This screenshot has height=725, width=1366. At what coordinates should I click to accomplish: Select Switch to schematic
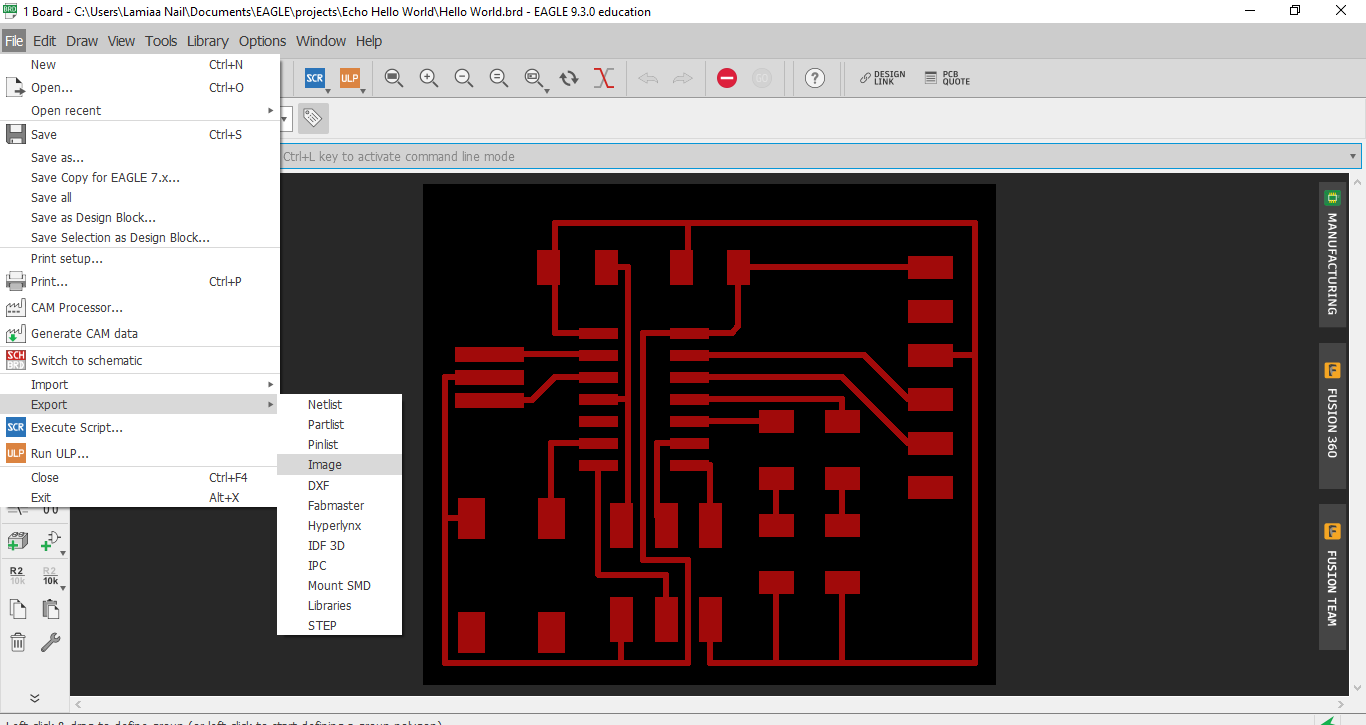point(140,360)
